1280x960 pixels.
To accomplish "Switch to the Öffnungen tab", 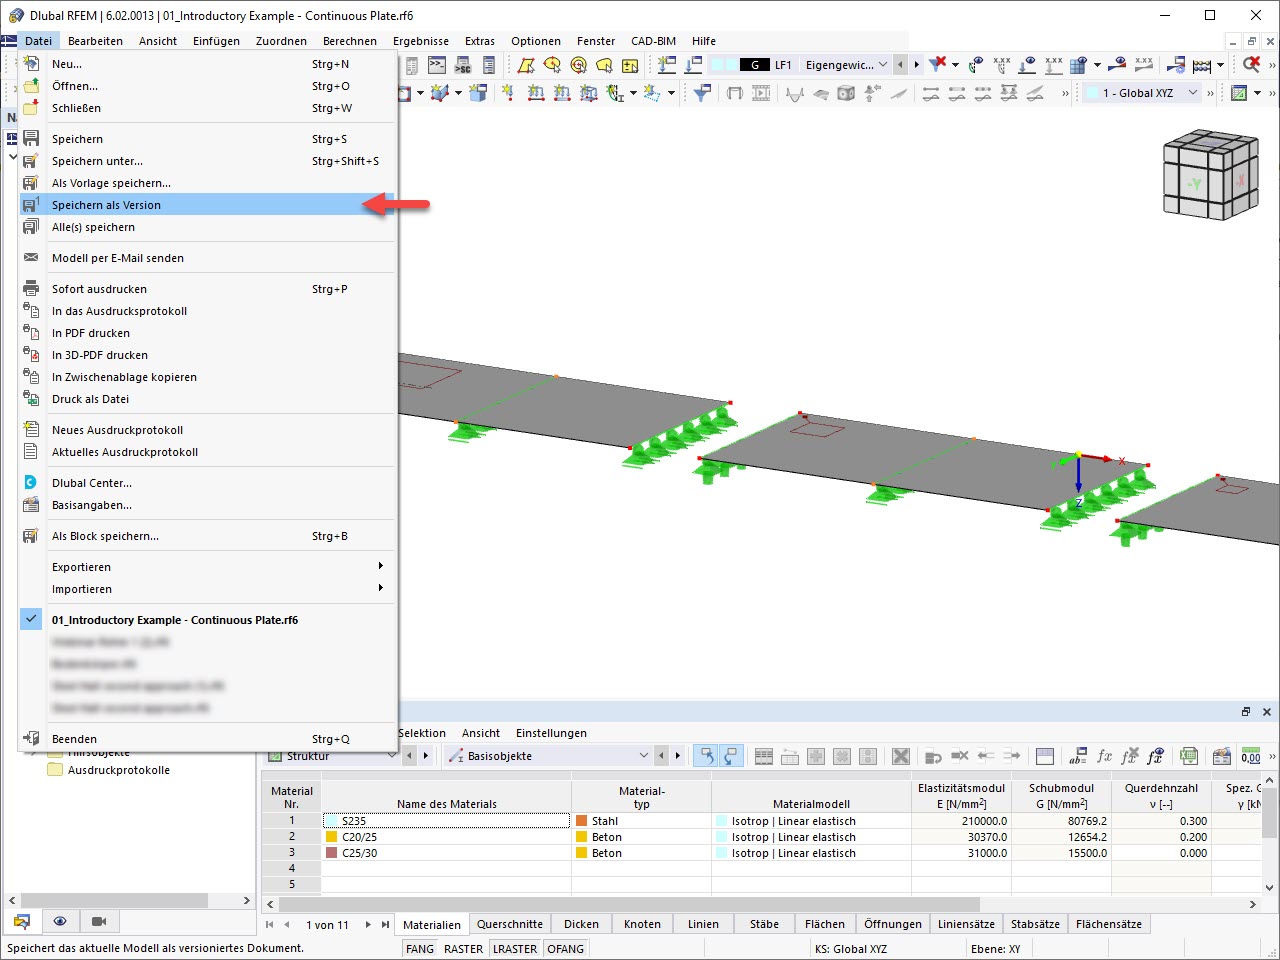I will pyautogui.click(x=893, y=924).
